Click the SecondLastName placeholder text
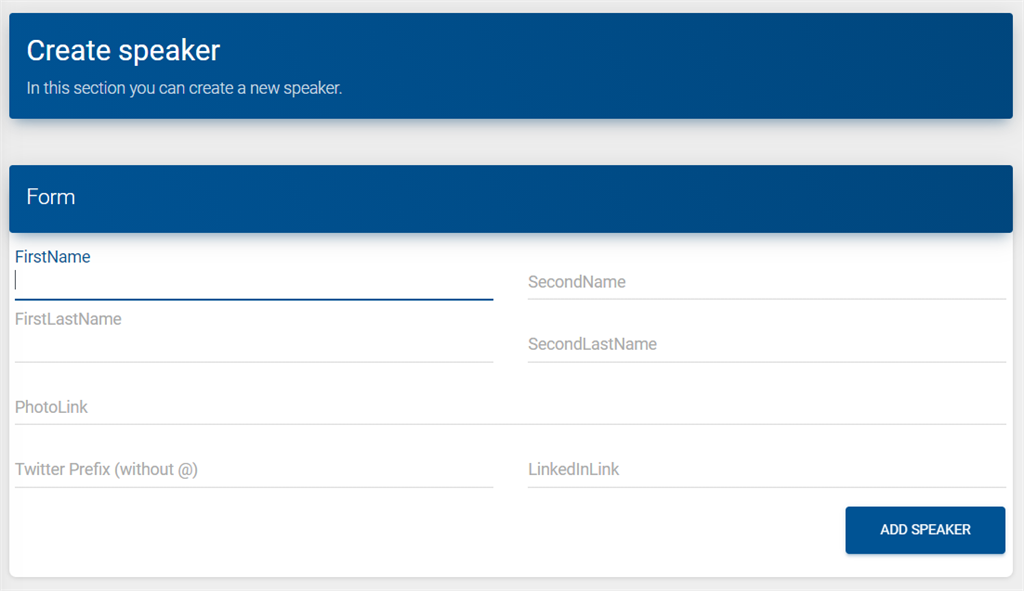 pos(592,344)
